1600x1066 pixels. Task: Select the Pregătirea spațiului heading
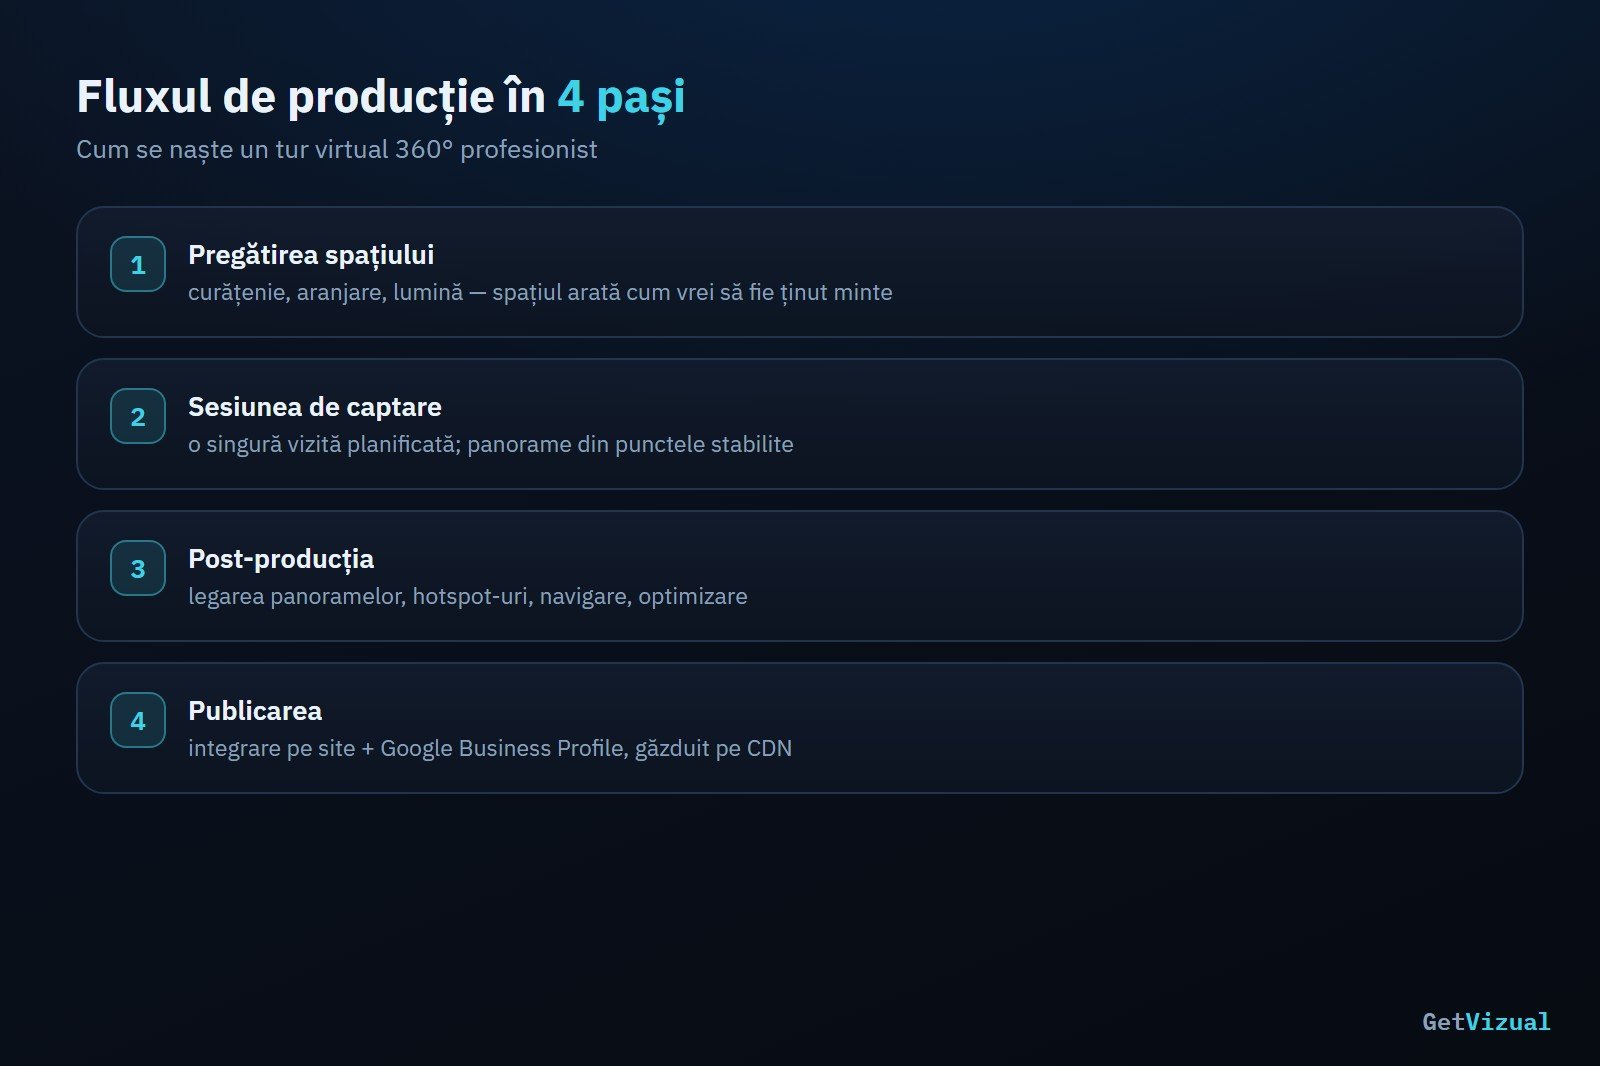pos(311,255)
